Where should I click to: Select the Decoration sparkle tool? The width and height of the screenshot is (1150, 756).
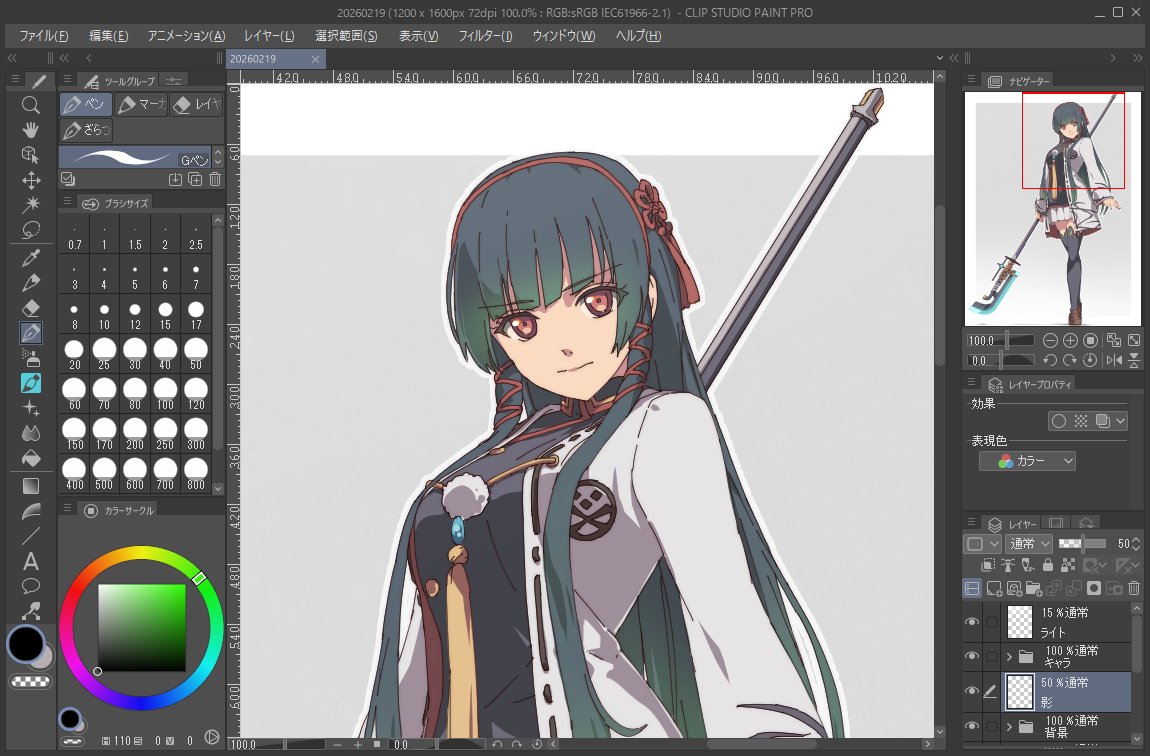pos(30,408)
